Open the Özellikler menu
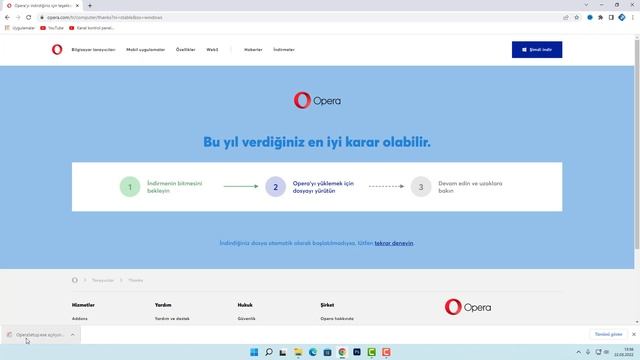Image resolution: width=640 pixels, height=360 pixels. [x=186, y=49]
